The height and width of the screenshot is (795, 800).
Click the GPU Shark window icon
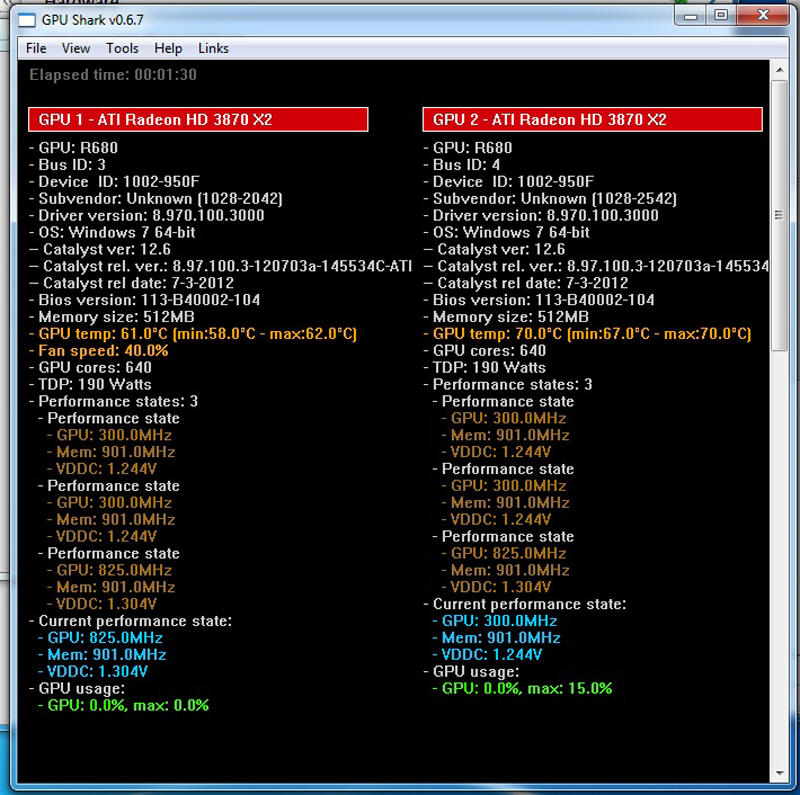coord(27,20)
